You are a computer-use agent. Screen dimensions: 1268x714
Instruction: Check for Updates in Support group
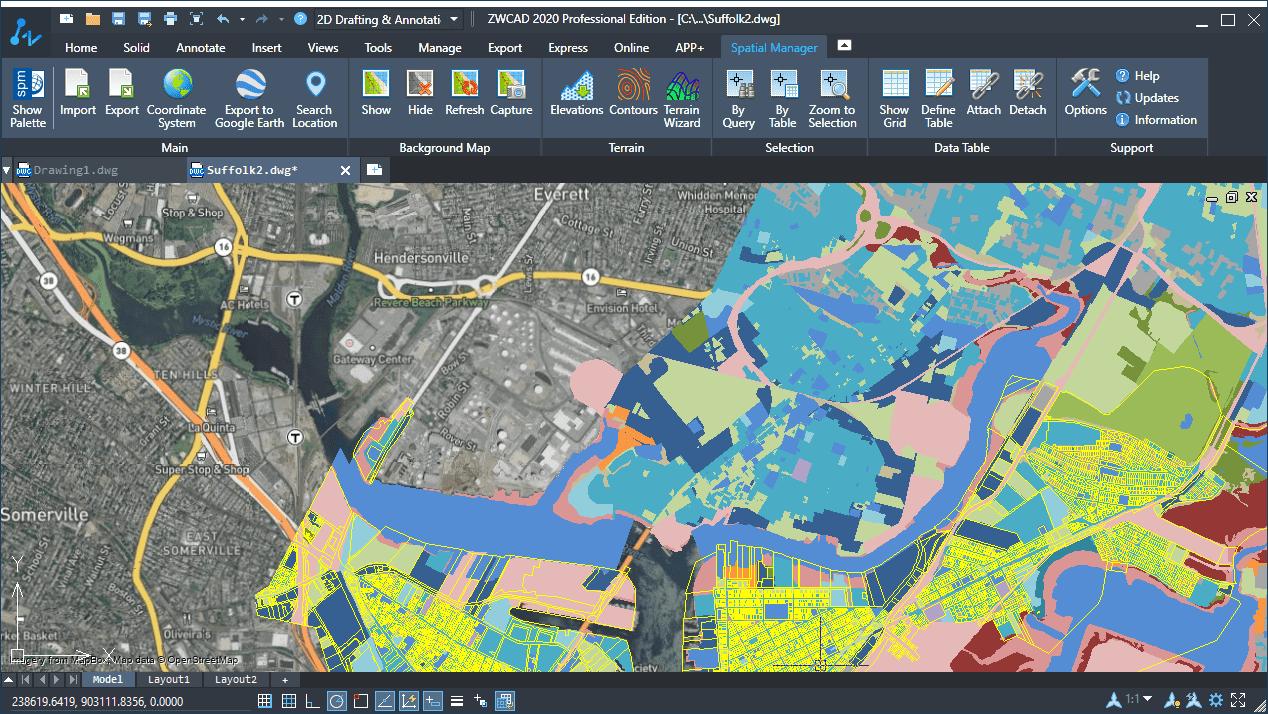(1147, 98)
